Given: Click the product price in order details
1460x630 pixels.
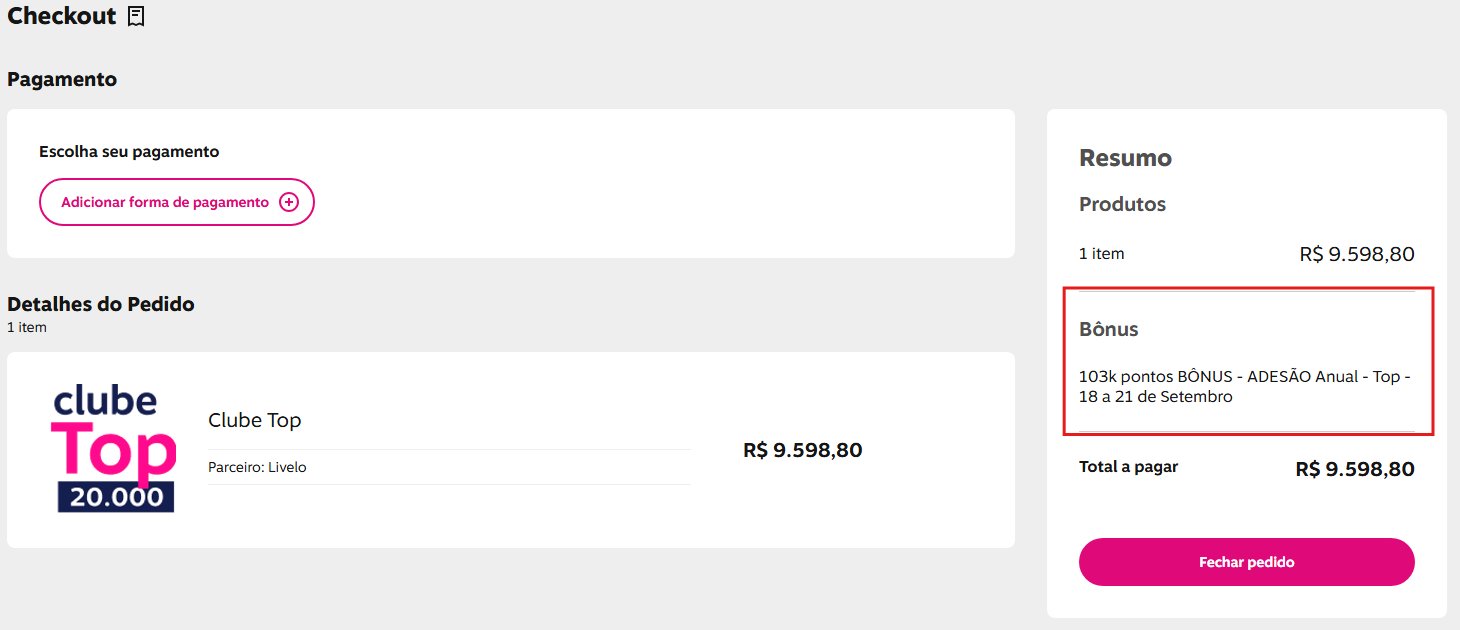Looking at the screenshot, I should coord(802,450).
